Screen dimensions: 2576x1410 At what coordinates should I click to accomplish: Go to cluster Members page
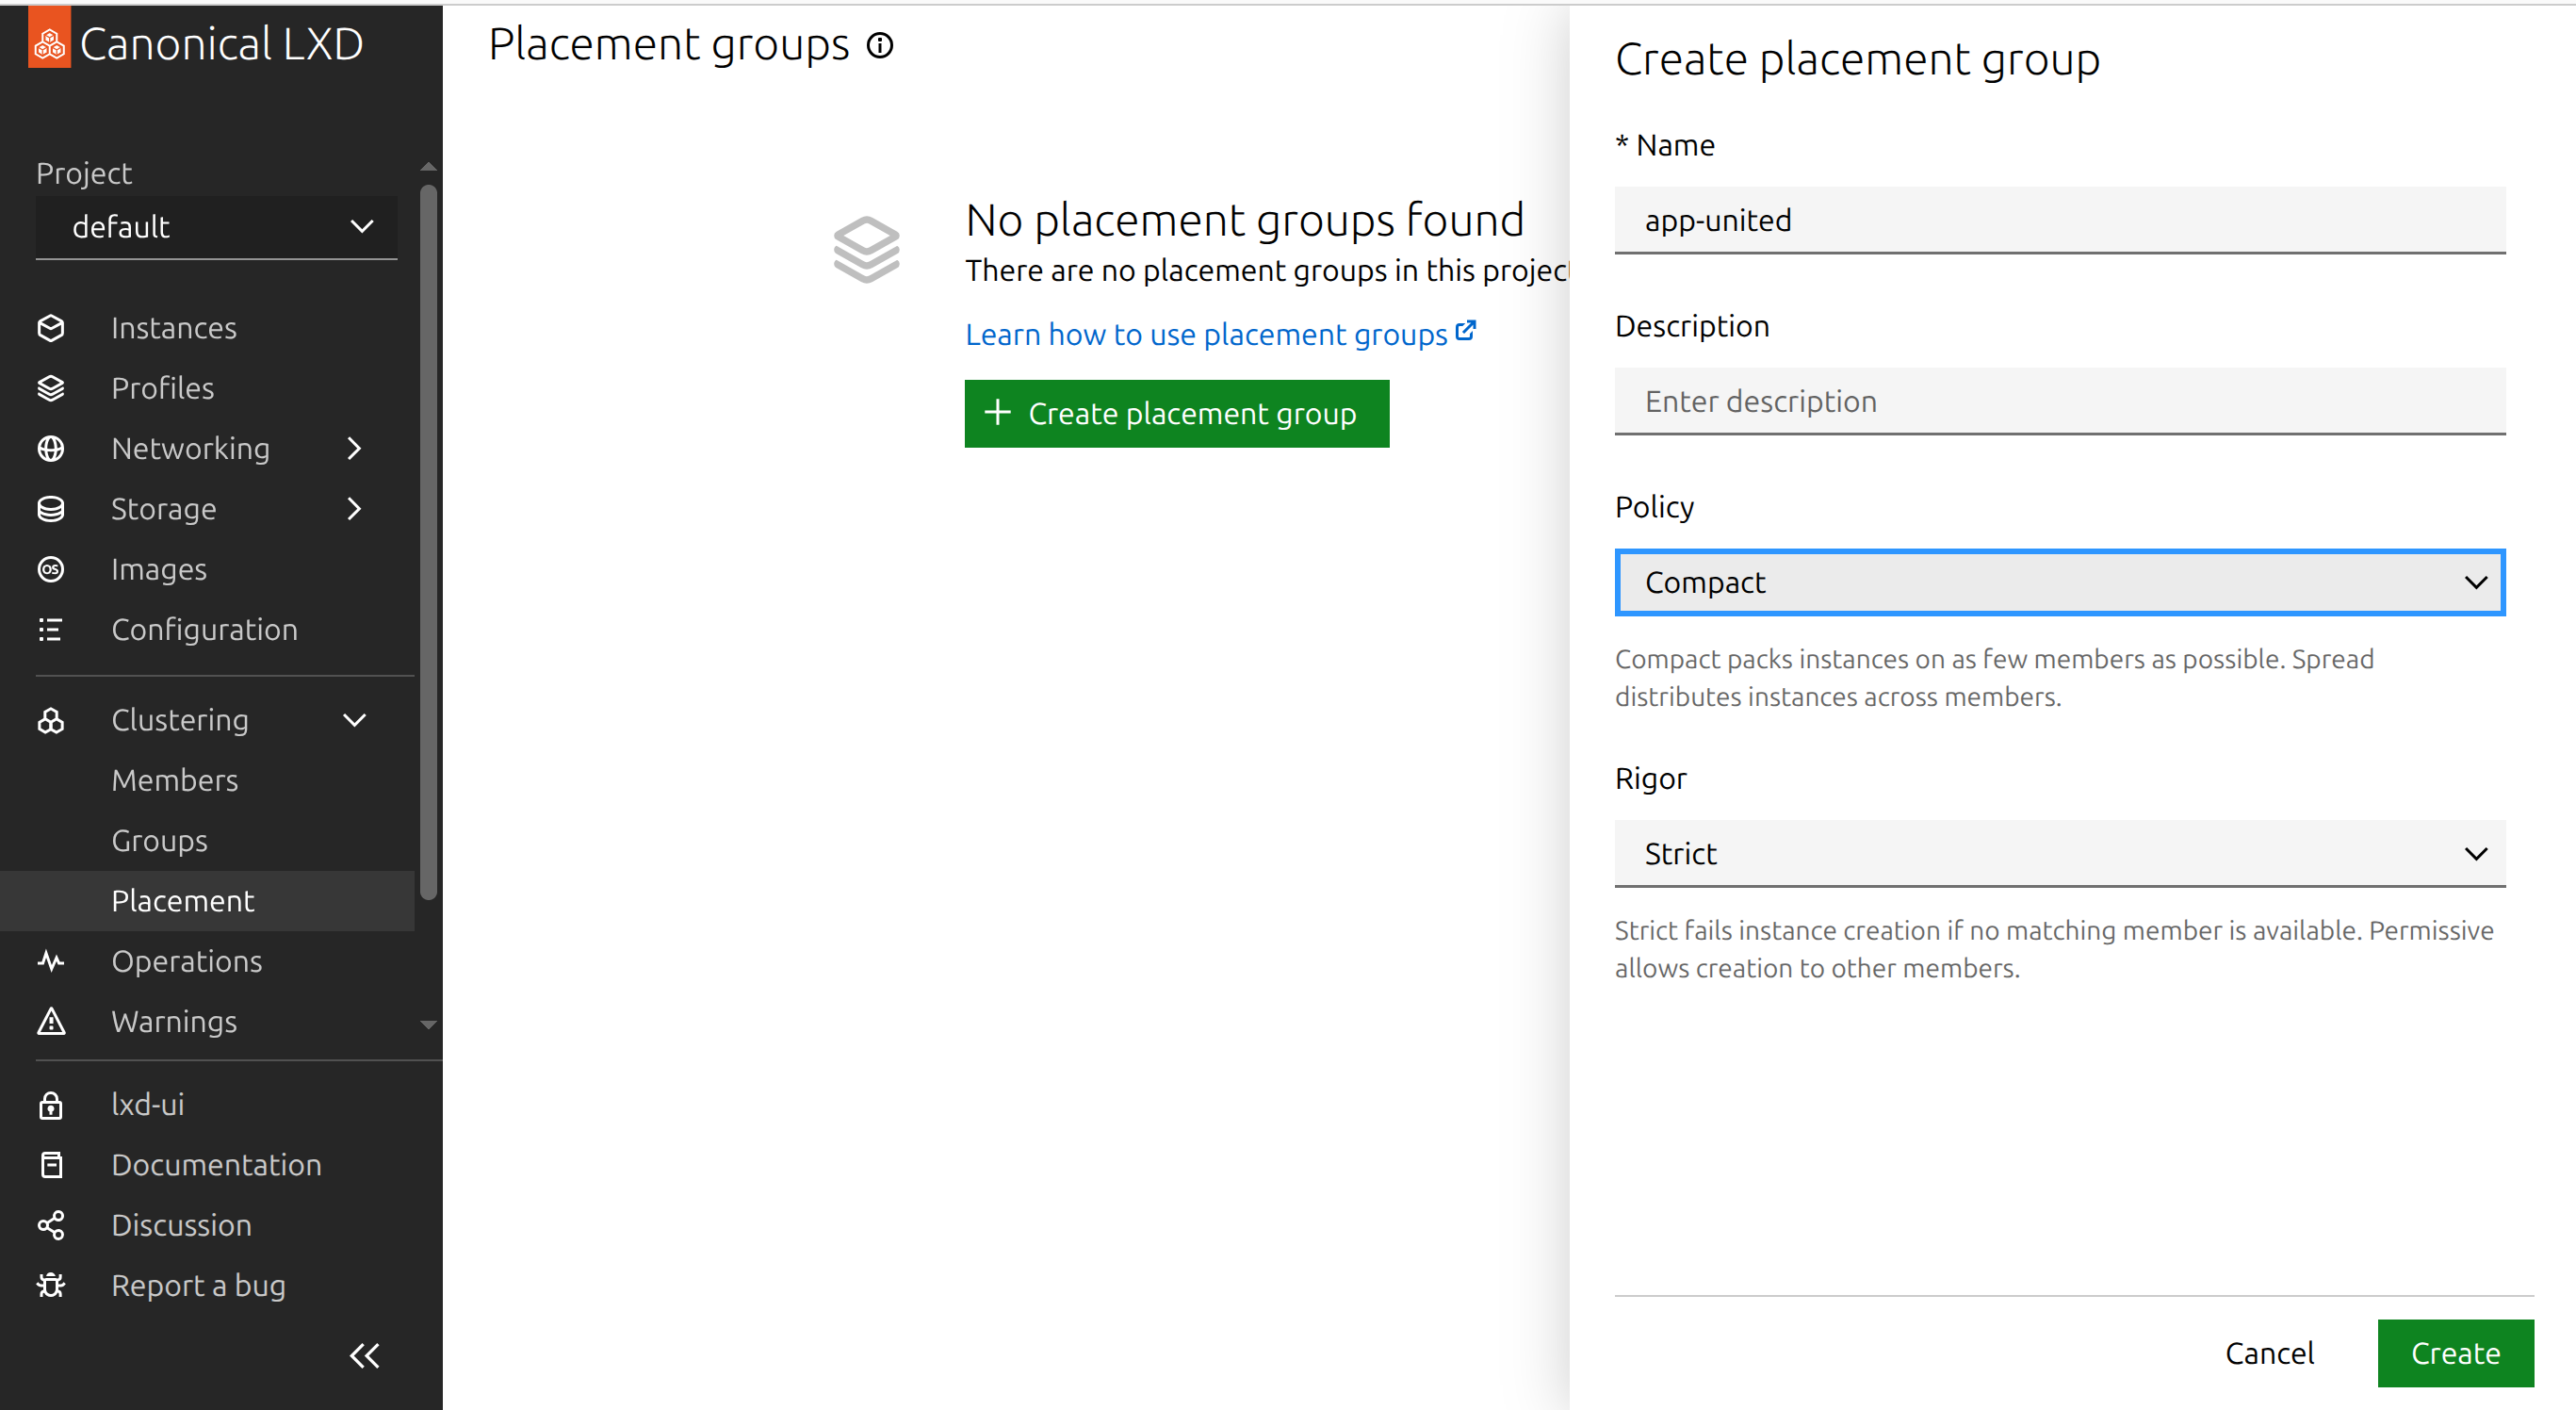point(175,780)
